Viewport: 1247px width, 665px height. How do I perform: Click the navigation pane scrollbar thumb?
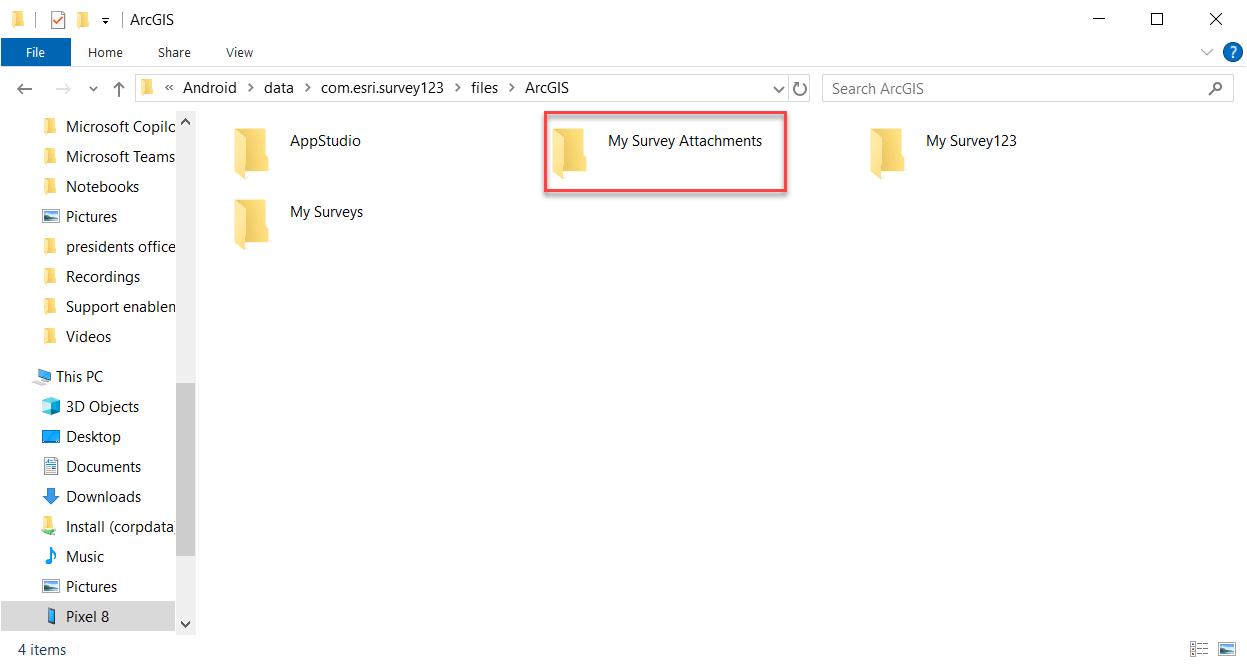point(185,470)
